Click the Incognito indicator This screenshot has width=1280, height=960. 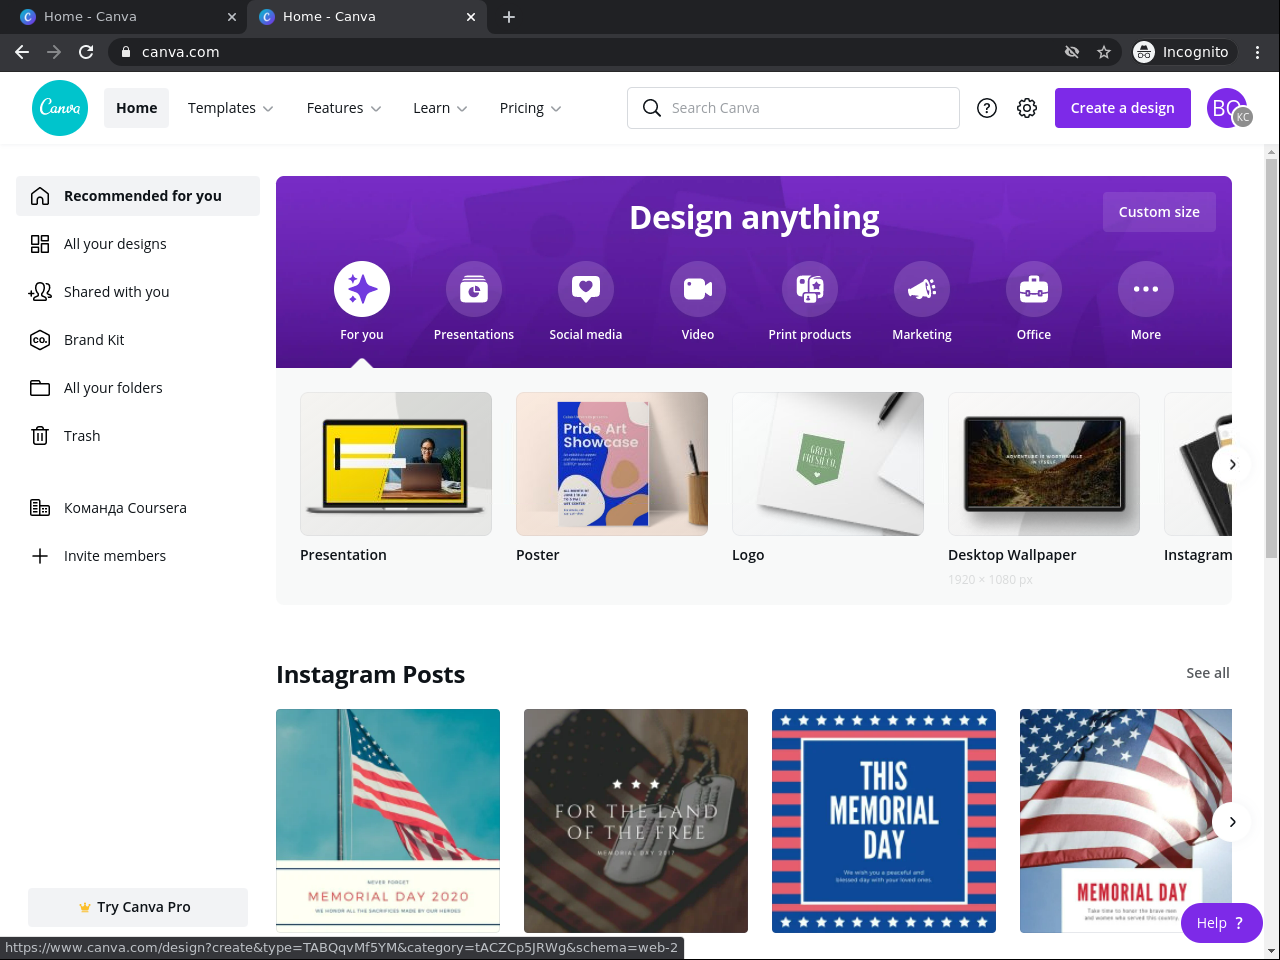(x=1184, y=52)
